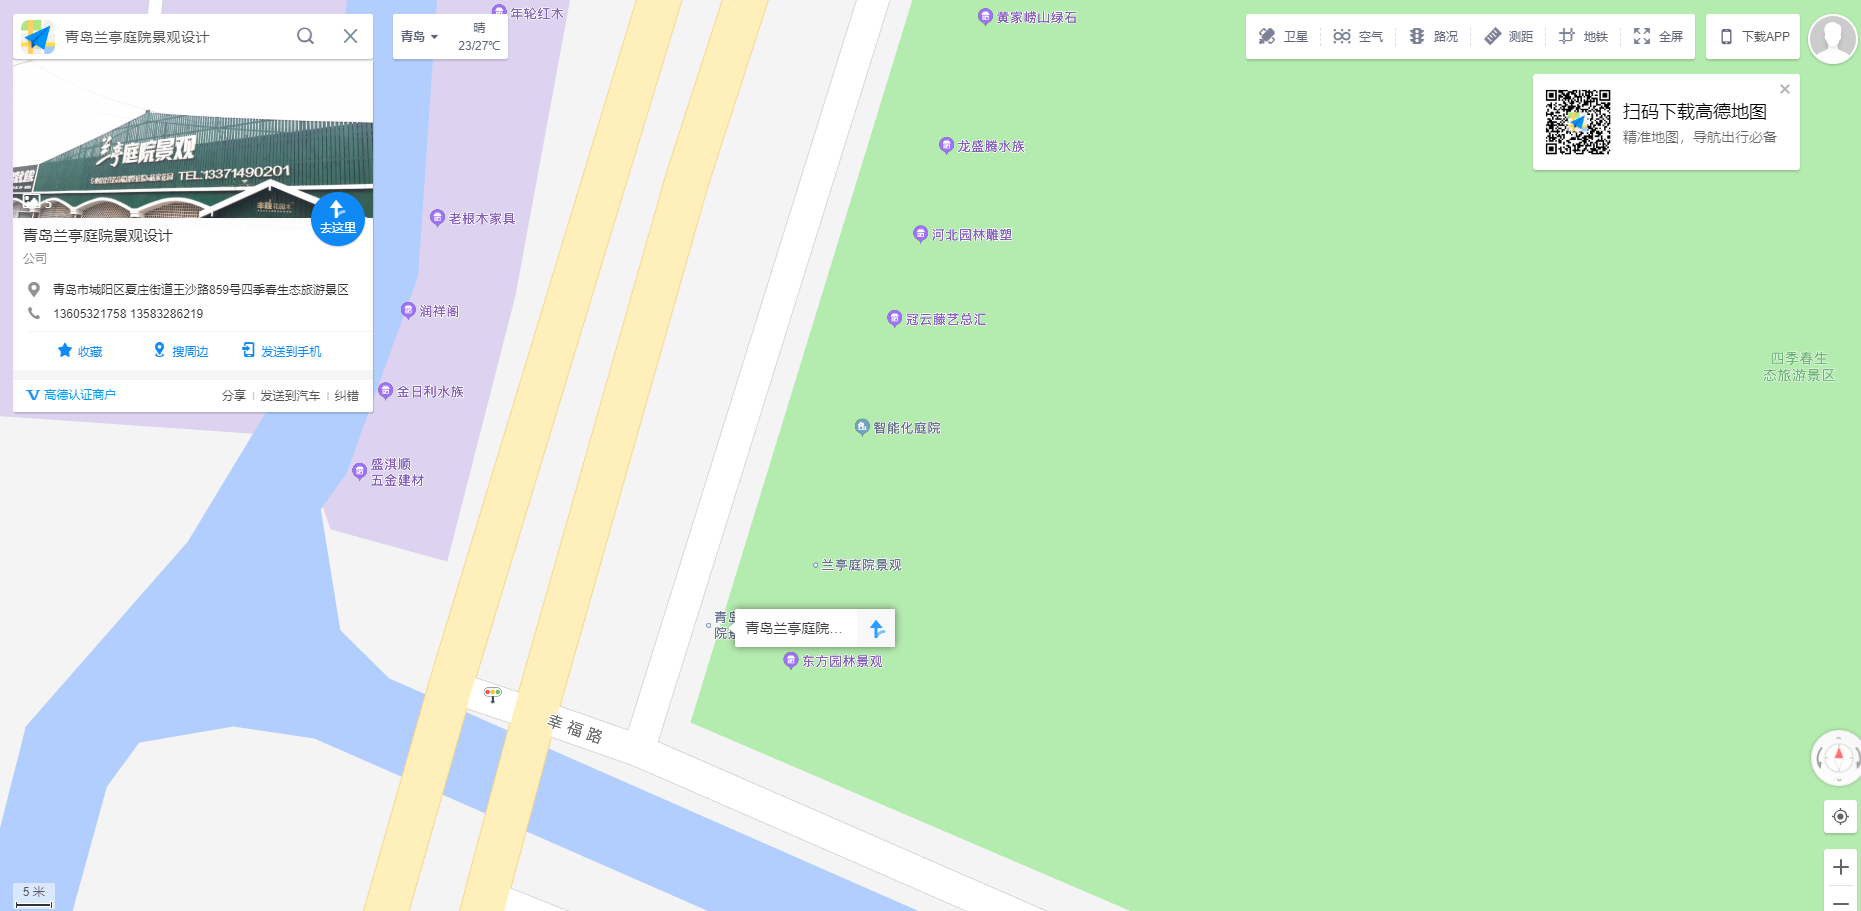Click 发送到手机 link

(282, 351)
